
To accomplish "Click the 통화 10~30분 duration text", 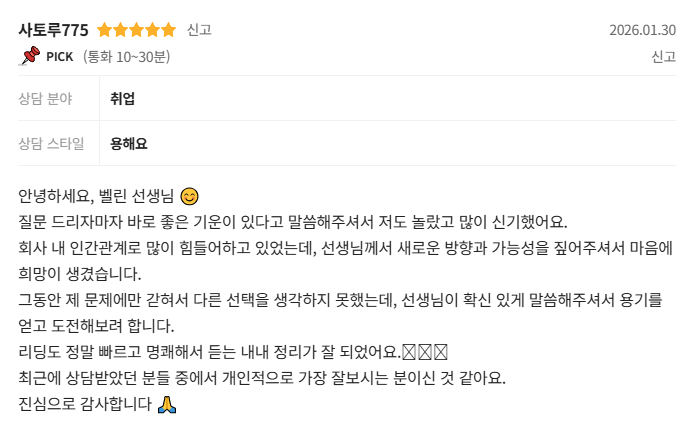I will (127, 57).
